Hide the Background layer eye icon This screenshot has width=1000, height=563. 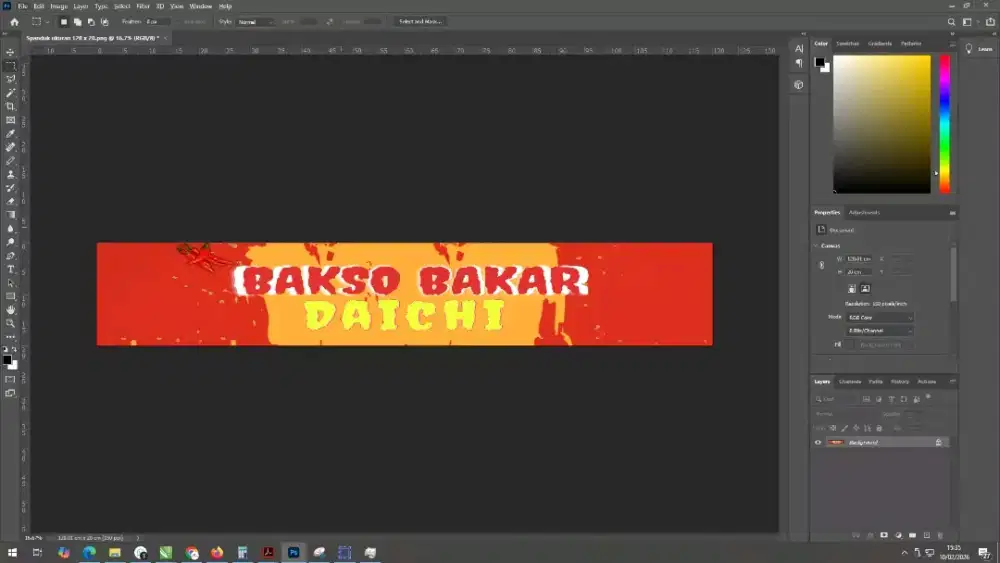pyautogui.click(x=818, y=442)
